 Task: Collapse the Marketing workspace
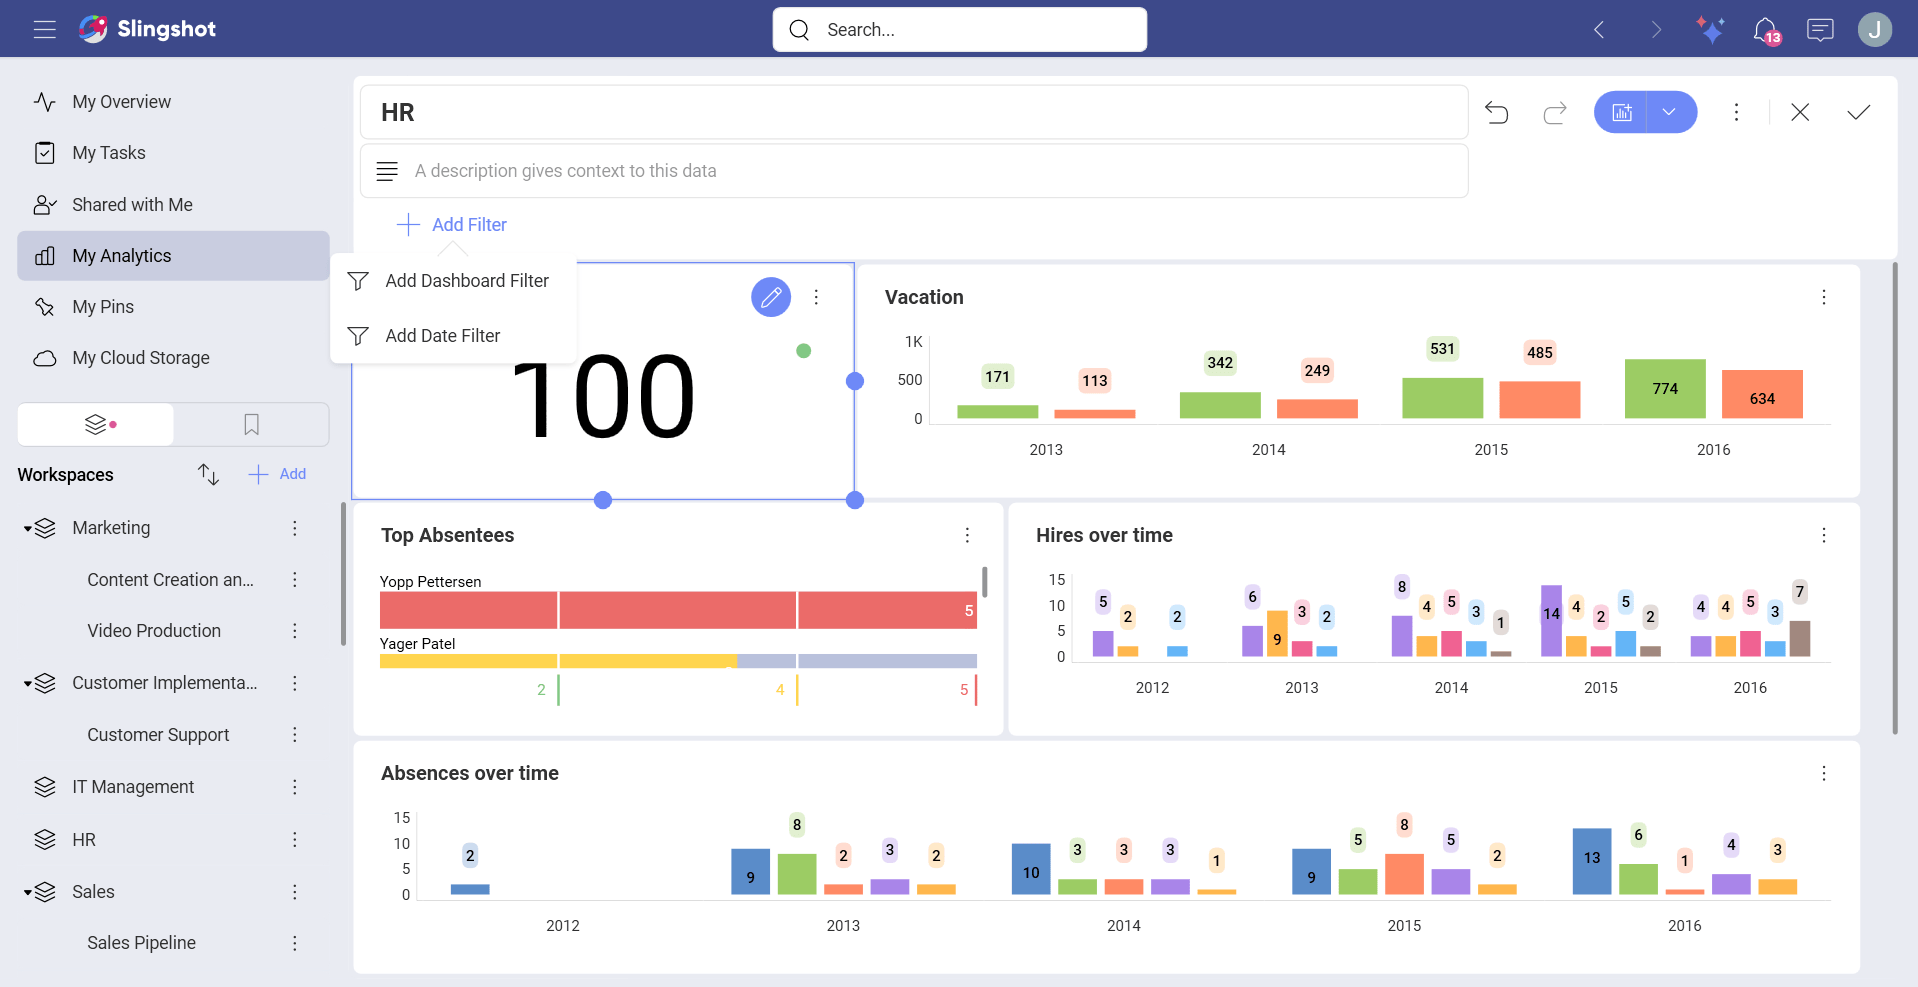[x=25, y=528]
